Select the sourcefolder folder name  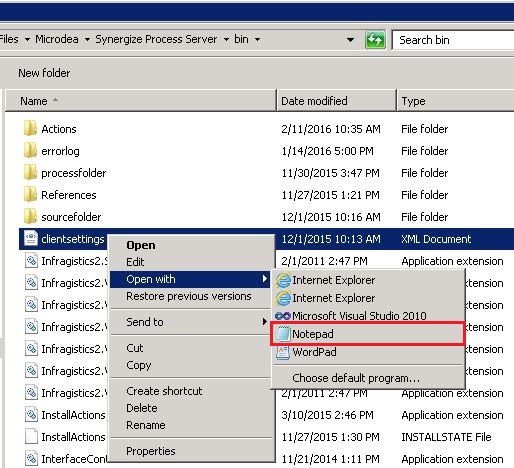click(71, 217)
